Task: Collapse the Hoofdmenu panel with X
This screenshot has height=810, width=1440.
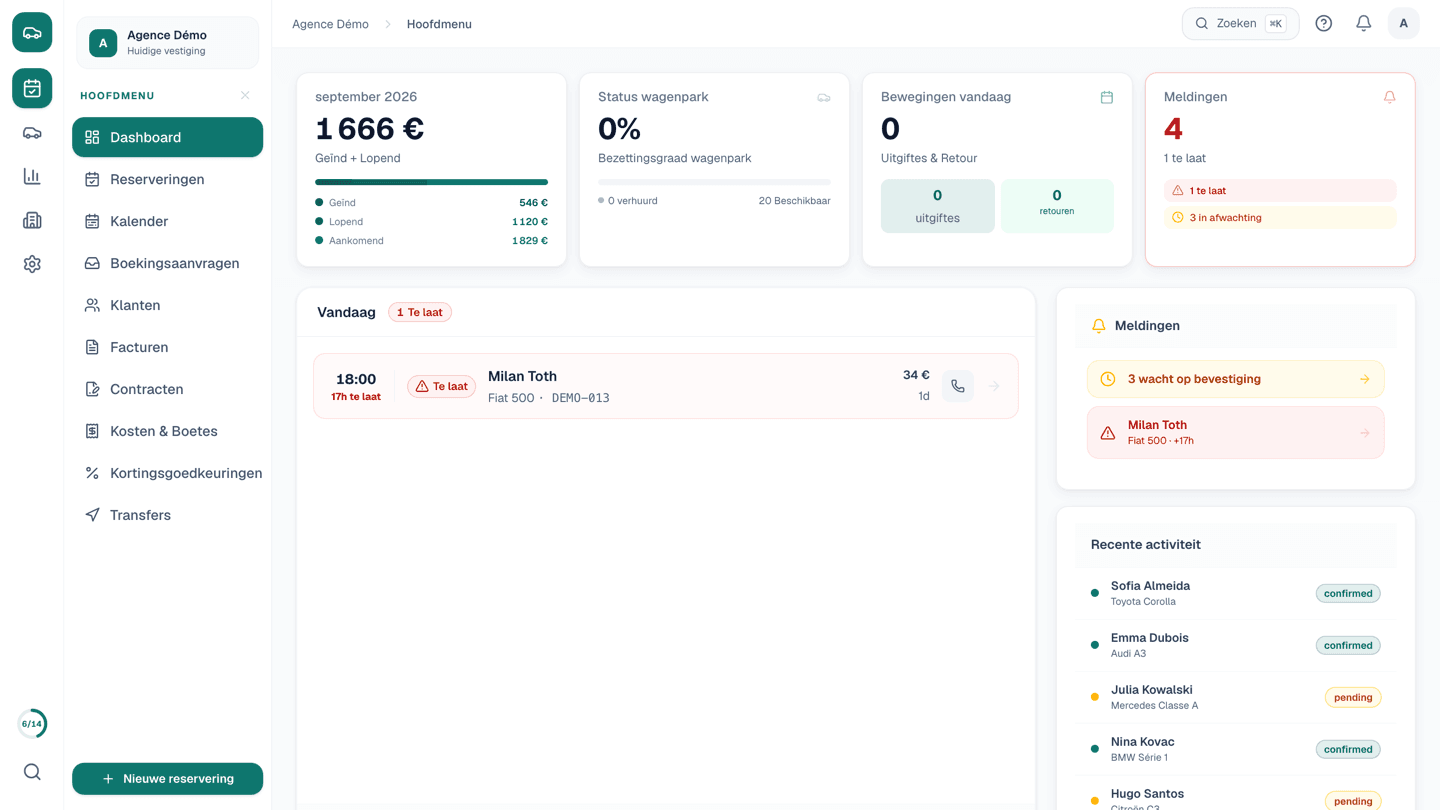Action: coord(245,95)
